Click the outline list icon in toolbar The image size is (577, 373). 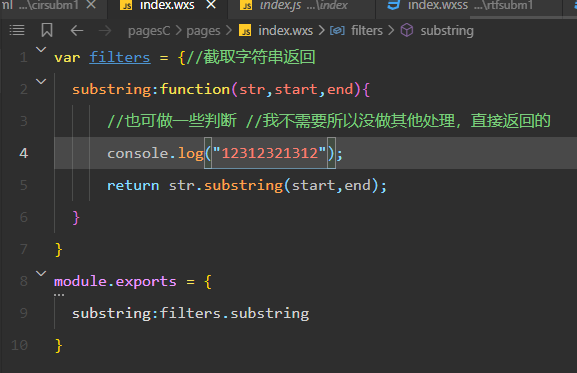pyautogui.click(x=17, y=30)
